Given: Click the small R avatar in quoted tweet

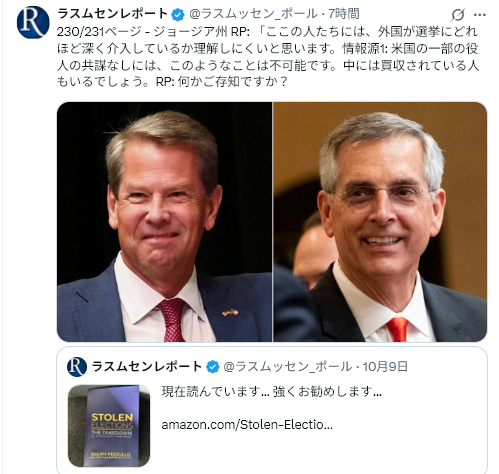Looking at the screenshot, I should 77,366.
